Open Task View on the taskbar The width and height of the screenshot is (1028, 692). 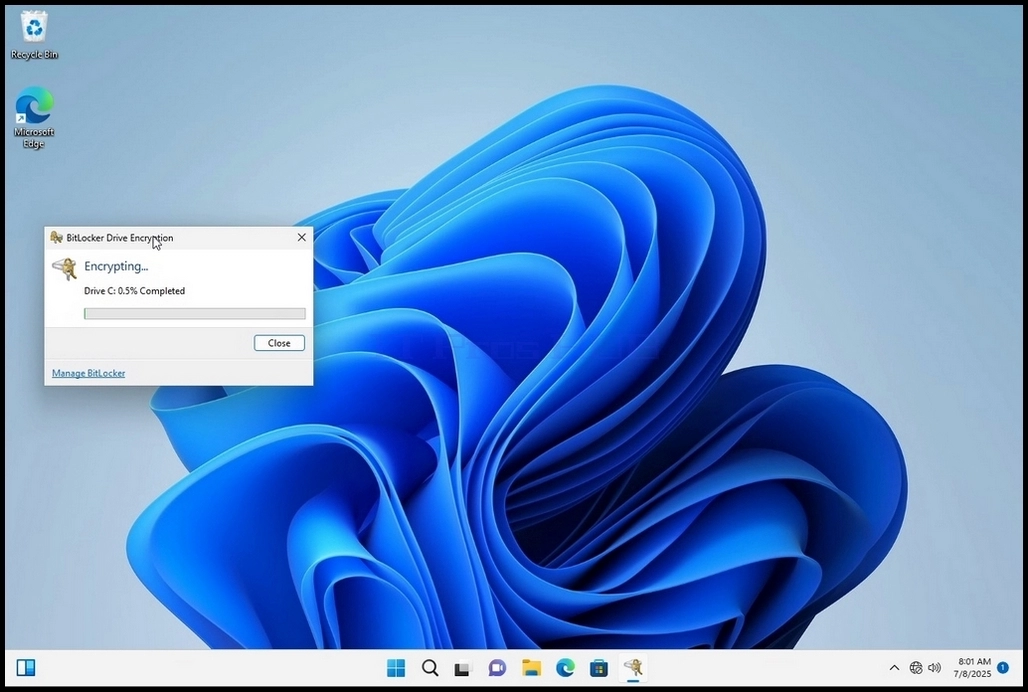(464, 668)
